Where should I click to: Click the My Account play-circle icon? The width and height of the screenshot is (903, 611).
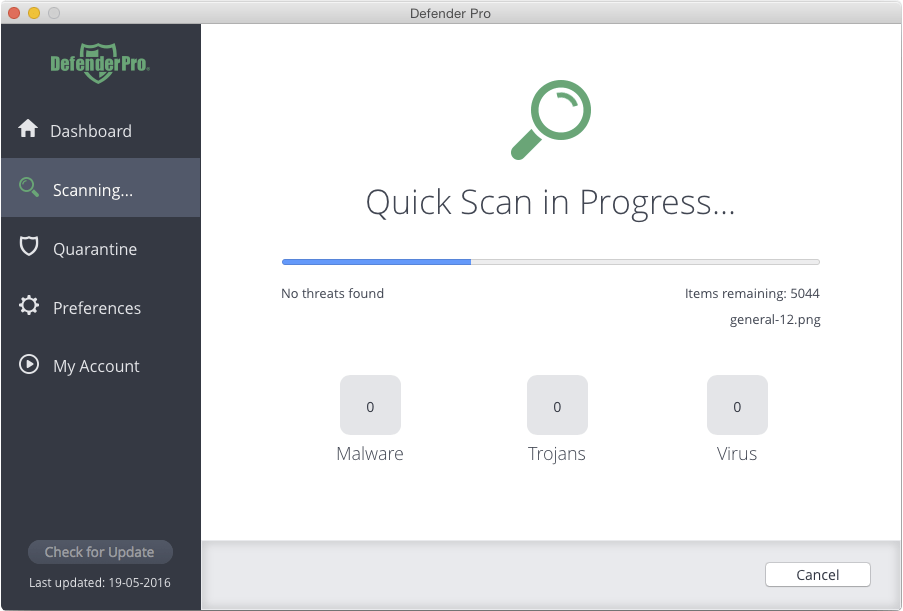tap(29, 364)
